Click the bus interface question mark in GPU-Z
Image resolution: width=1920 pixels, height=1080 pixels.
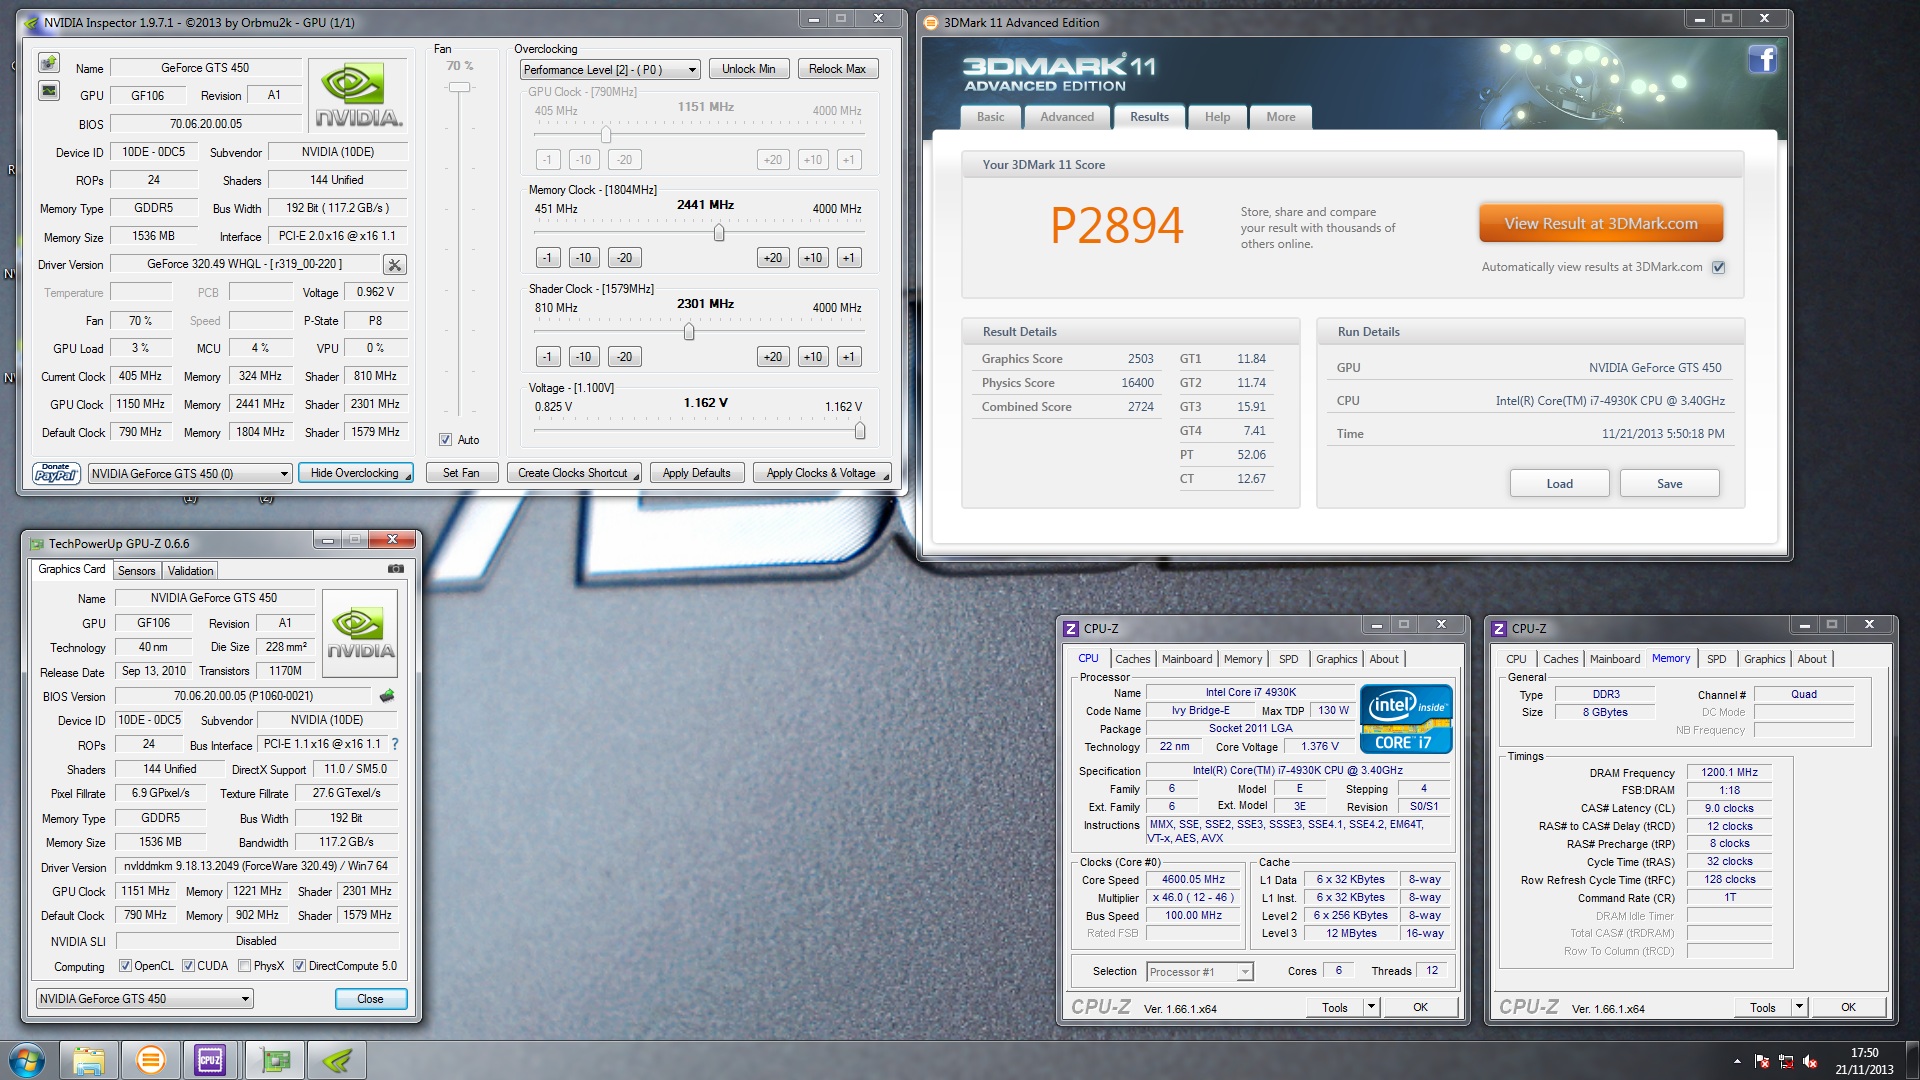click(395, 744)
